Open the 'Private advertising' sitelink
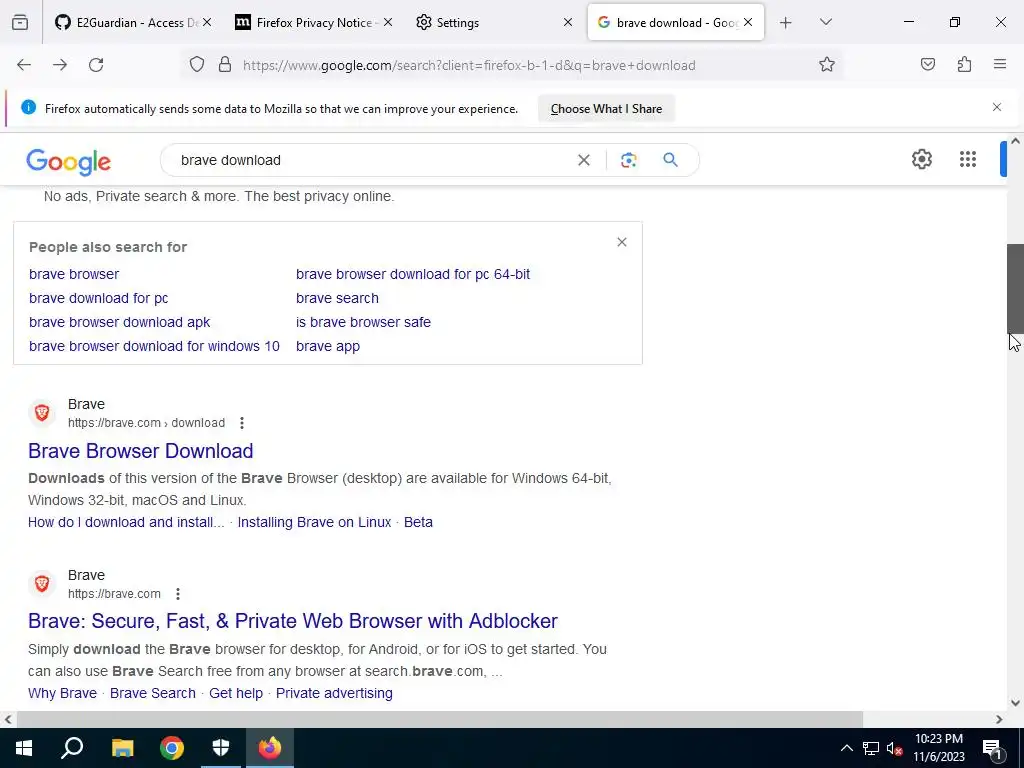 pos(334,694)
